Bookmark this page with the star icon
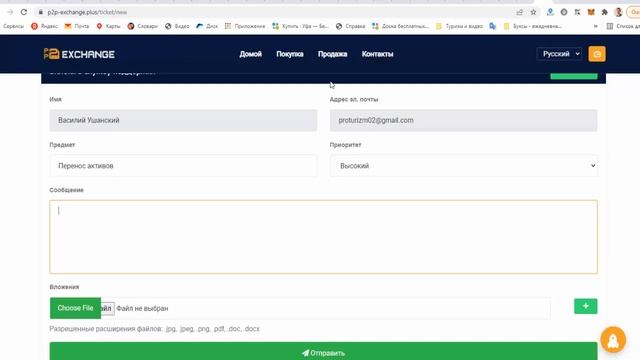The width and height of the screenshot is (640, 360). 533,12
